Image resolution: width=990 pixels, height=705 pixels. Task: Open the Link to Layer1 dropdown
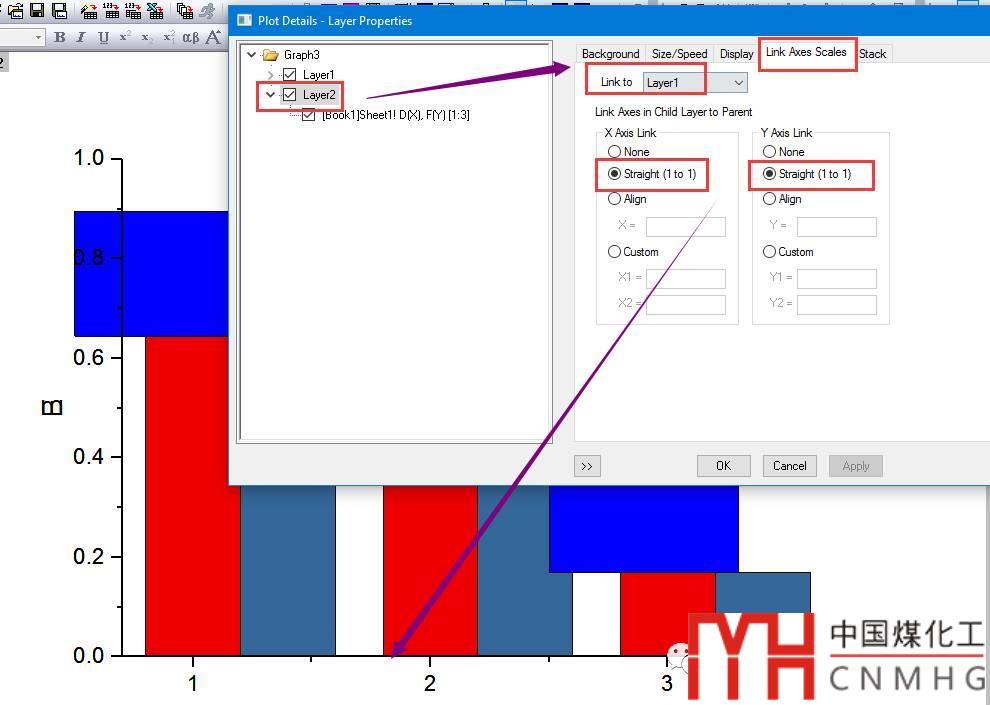pyautogui.click(x=695, y=83)
